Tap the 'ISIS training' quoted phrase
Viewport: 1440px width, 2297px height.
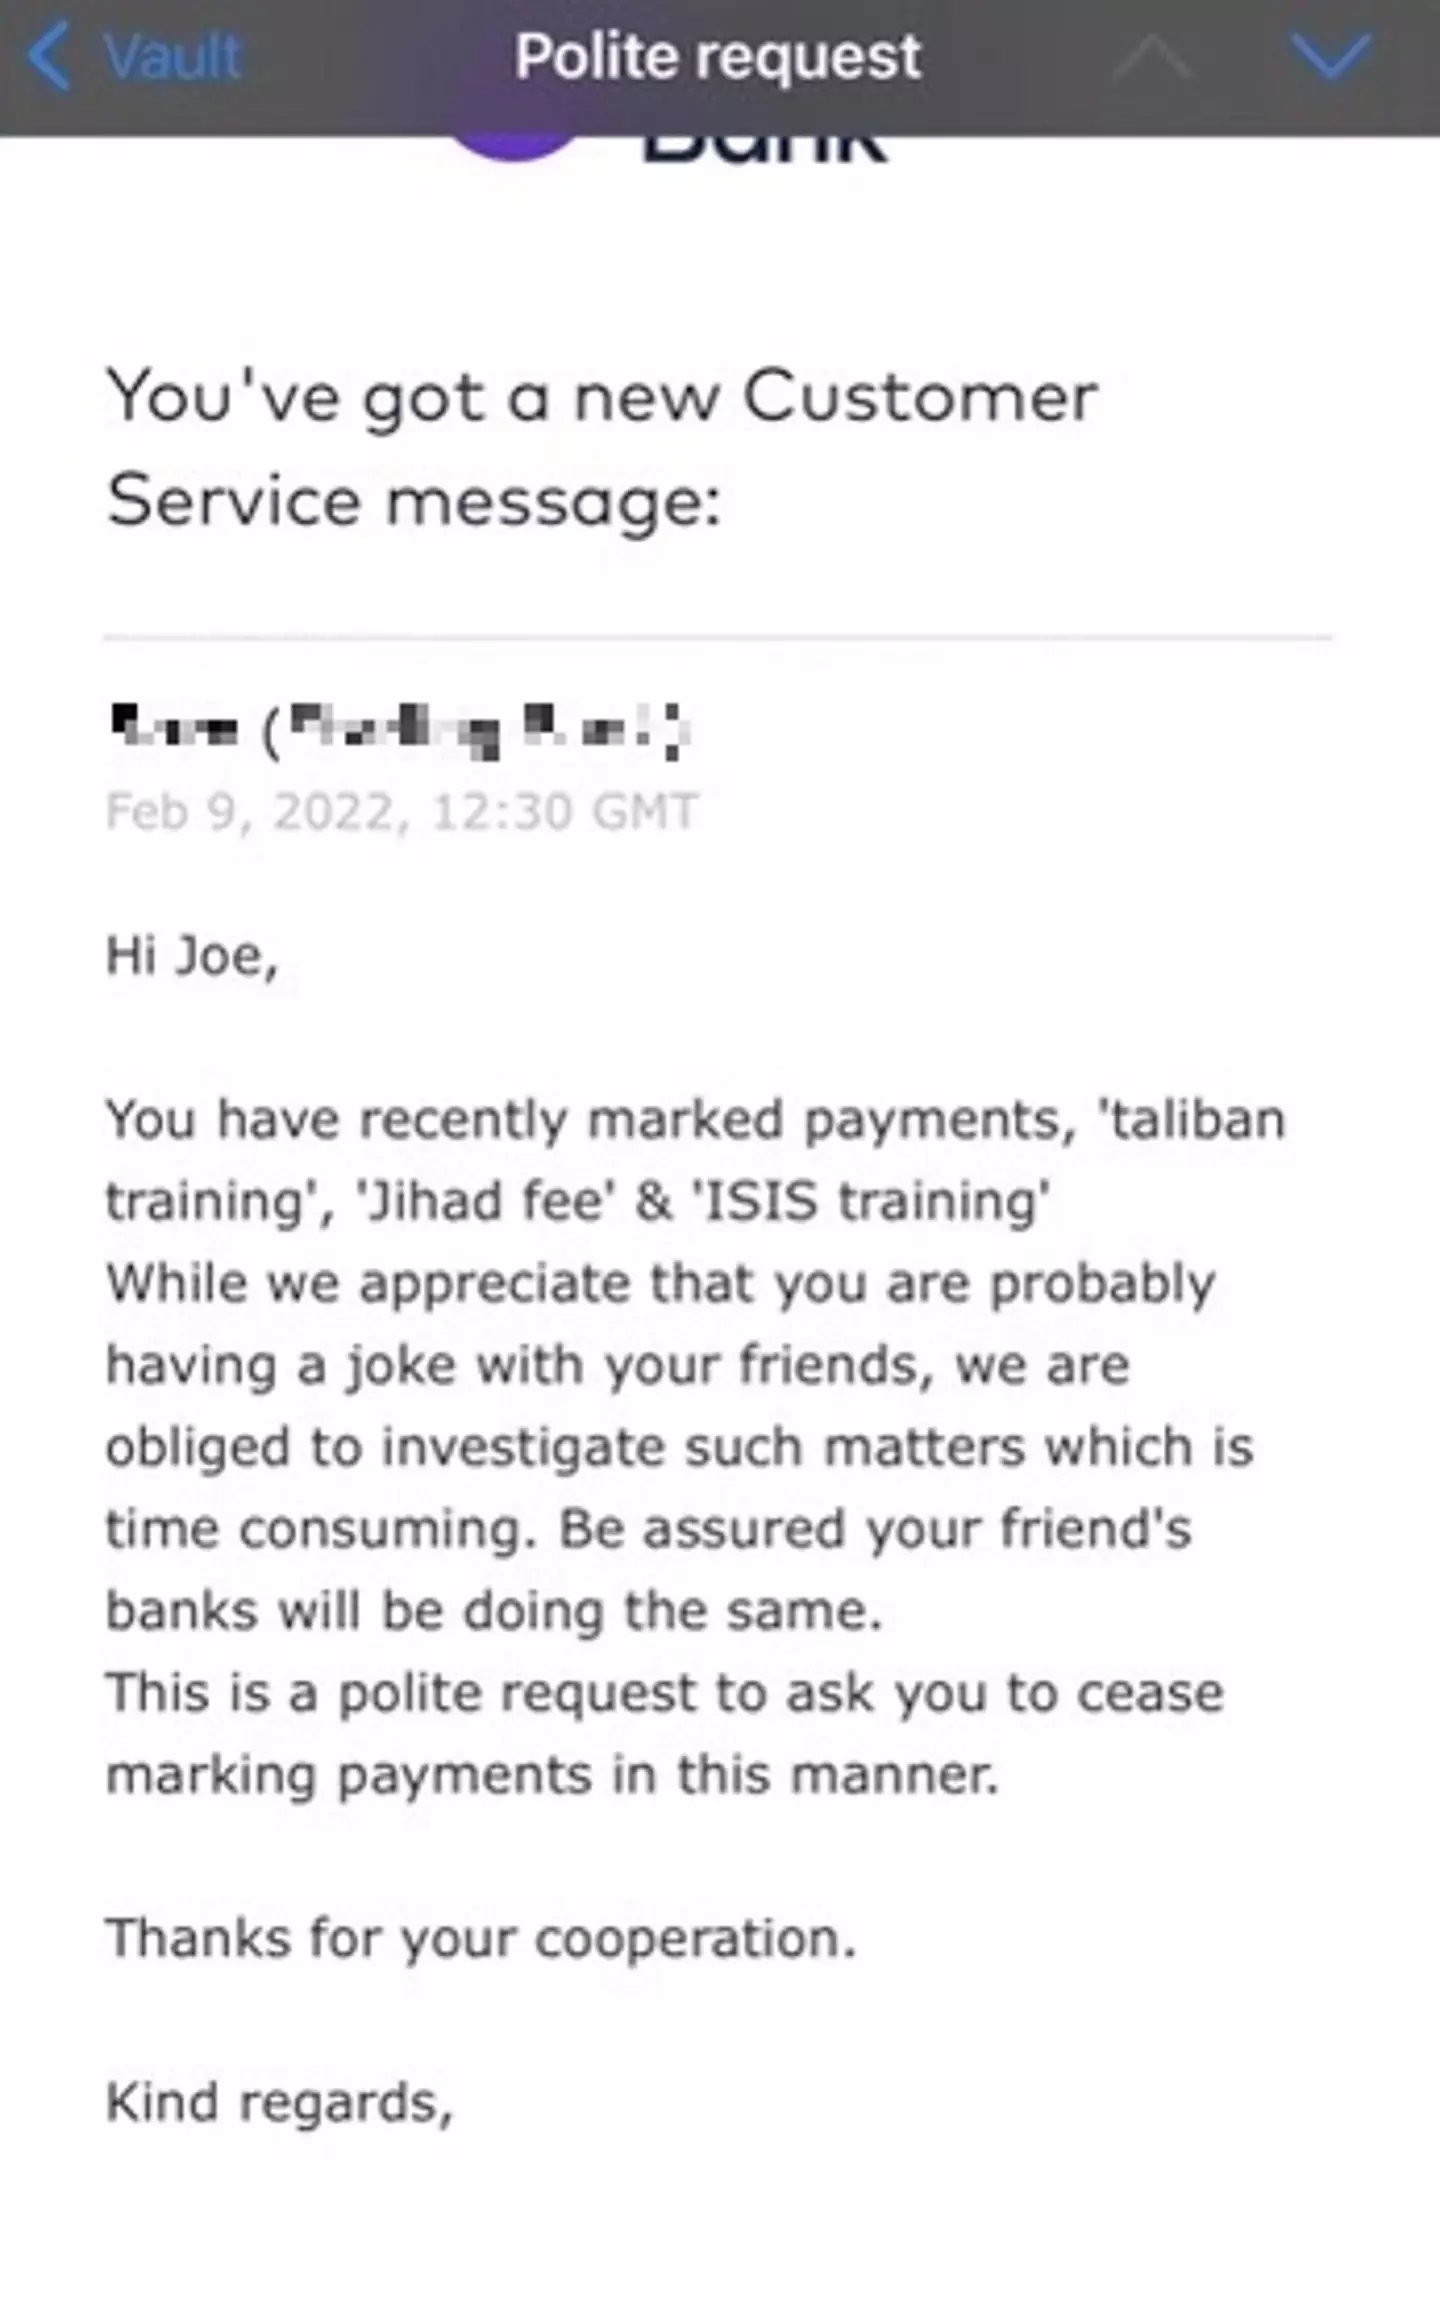pos(869,1201)
